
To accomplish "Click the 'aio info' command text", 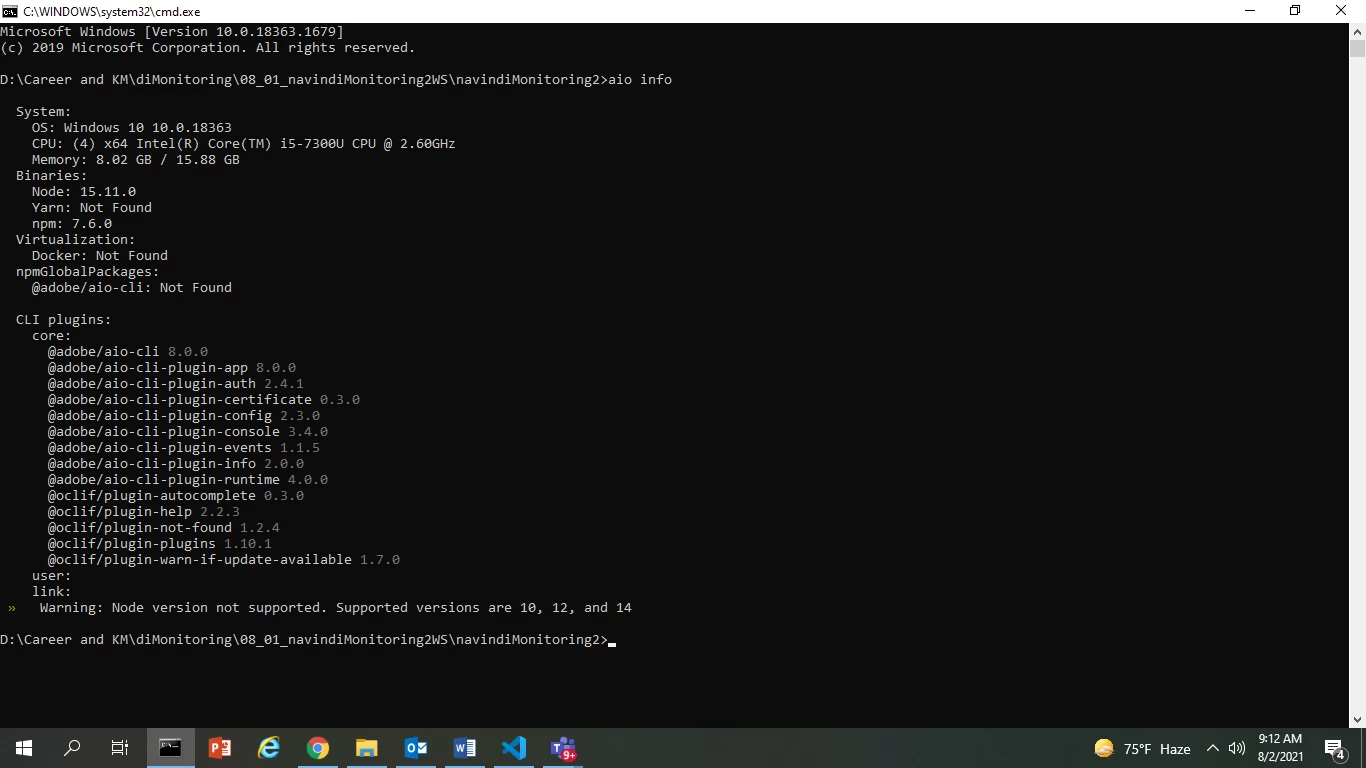I will click(x=640, y=79).
